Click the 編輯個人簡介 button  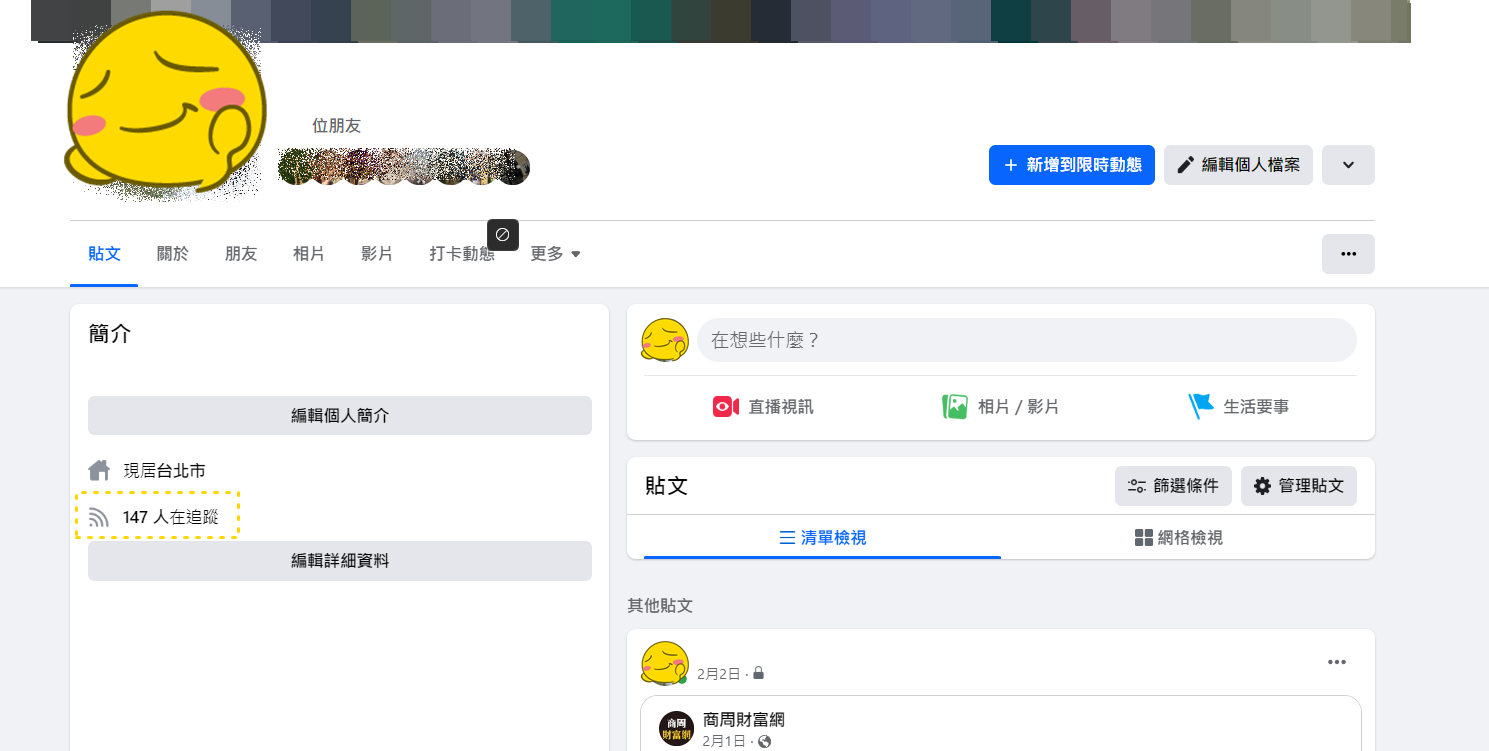(340, 415)
